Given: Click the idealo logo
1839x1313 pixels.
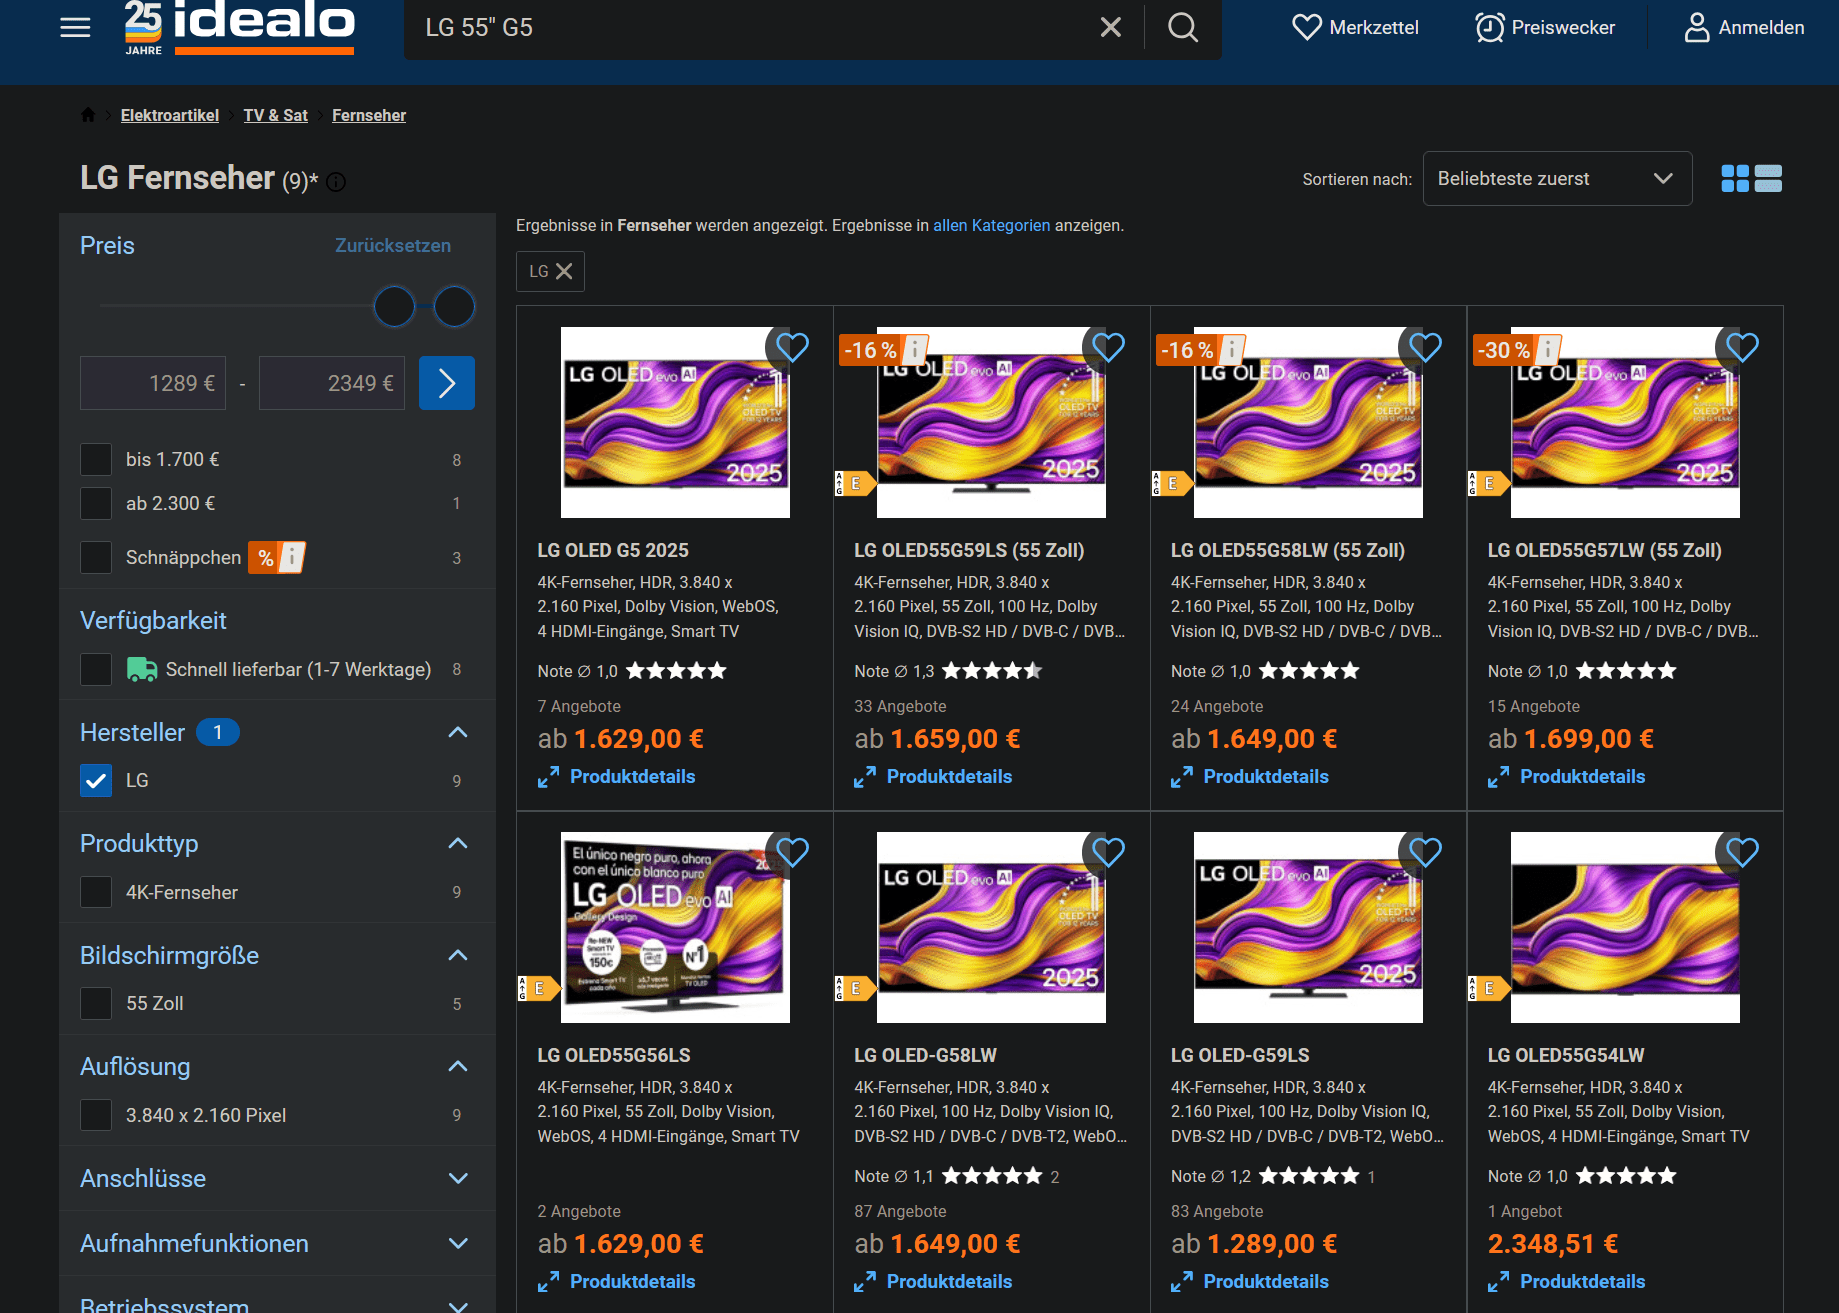Looking at the screenshot, I should click(240, 27).
